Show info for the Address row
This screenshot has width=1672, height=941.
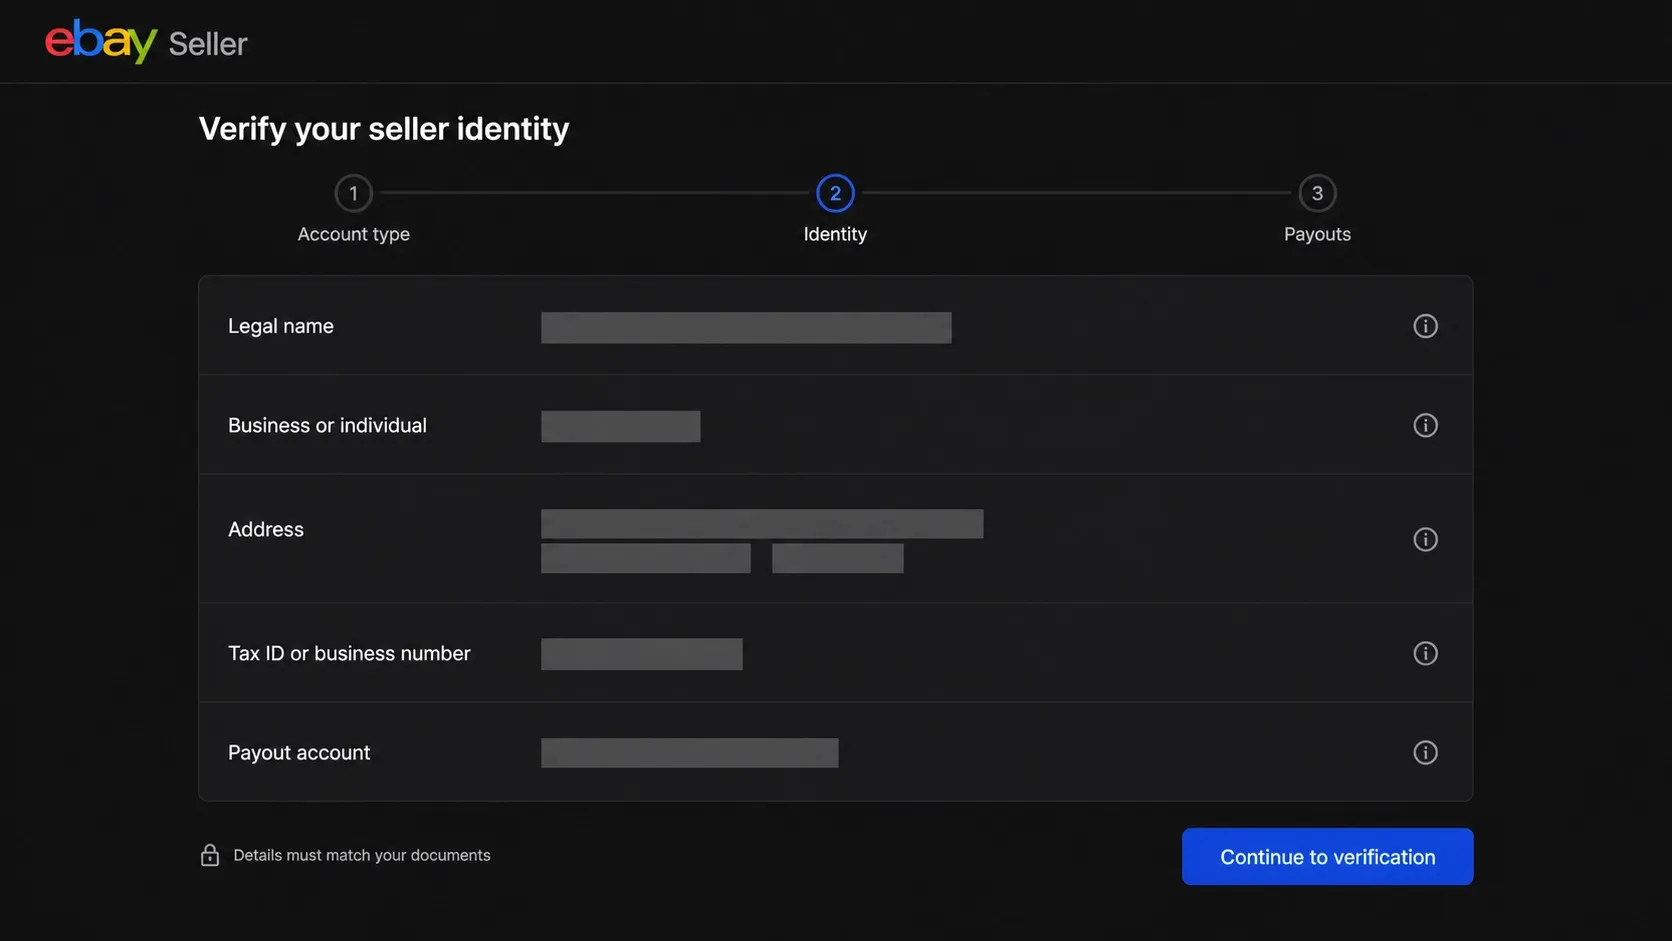1425,539
